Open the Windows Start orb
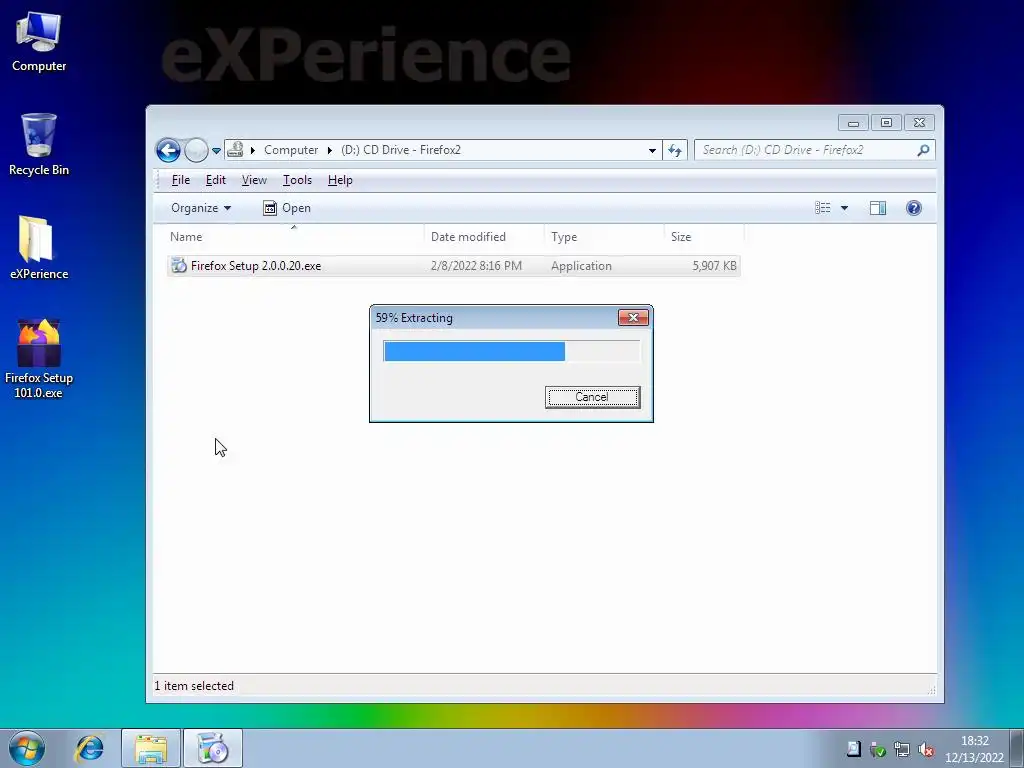1024x768 pixels. pyautogui.click(x=27, y=748)
